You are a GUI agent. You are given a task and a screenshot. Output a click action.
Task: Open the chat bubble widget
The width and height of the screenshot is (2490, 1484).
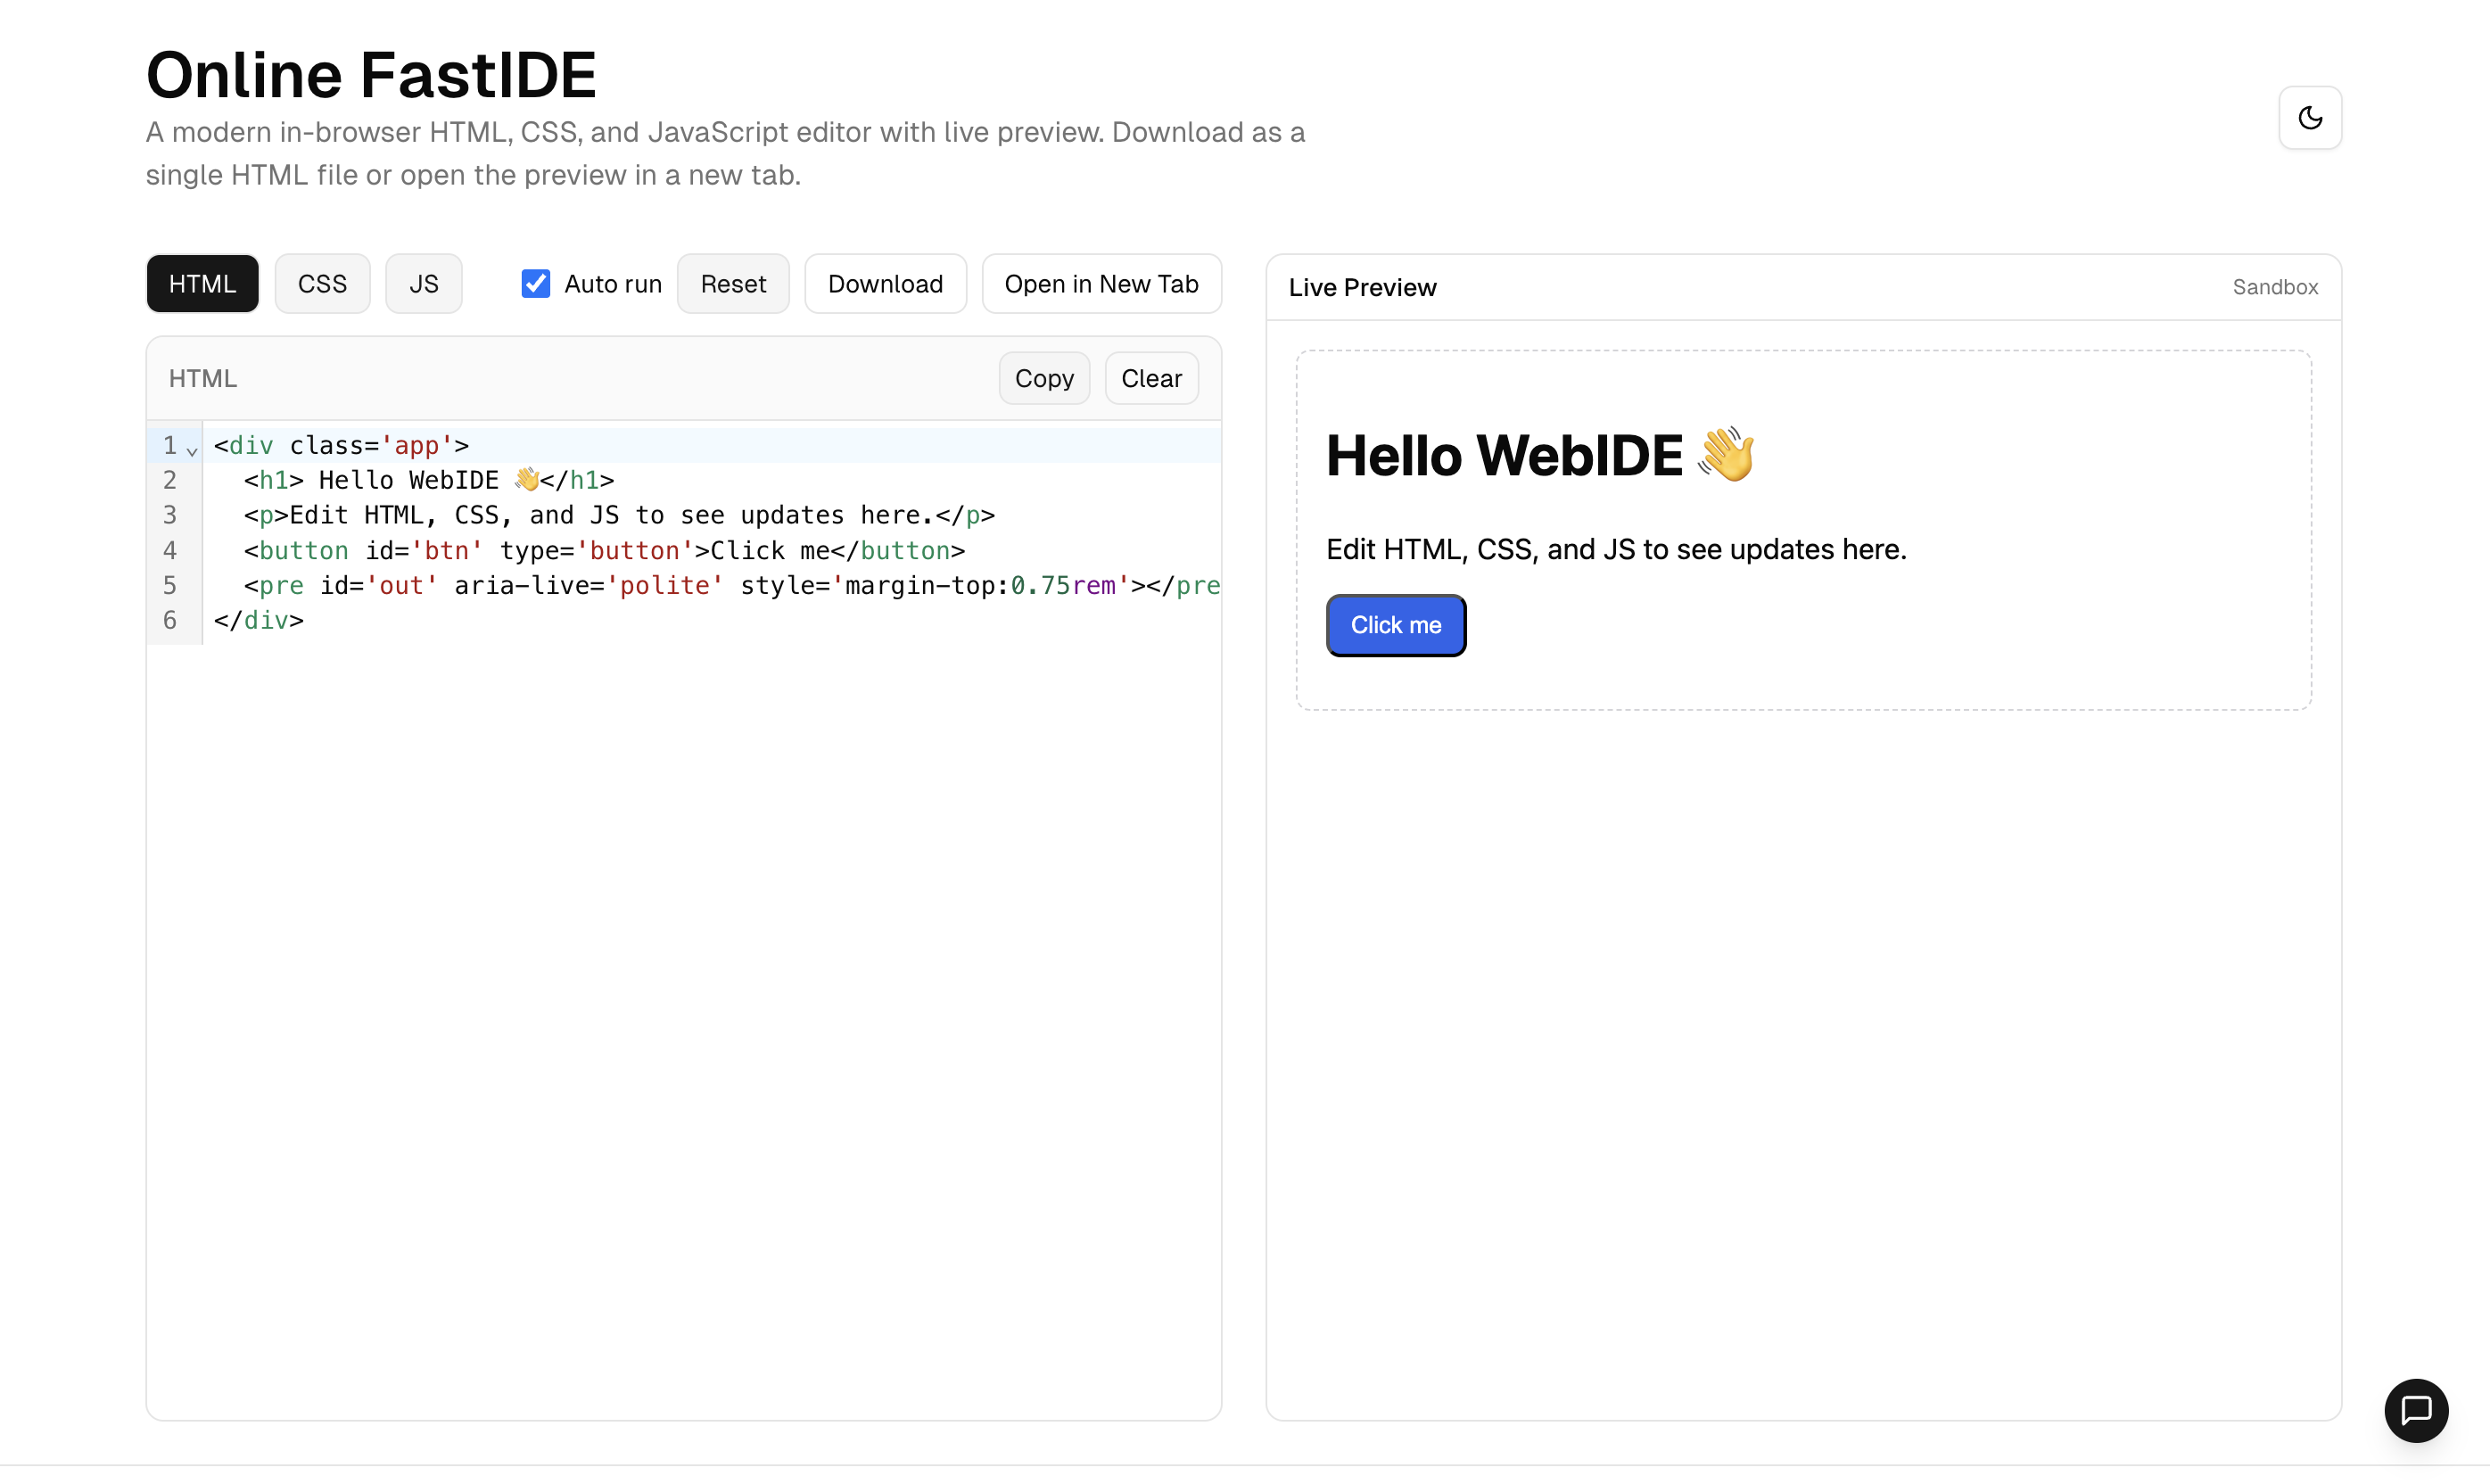click(2415, 1410)
